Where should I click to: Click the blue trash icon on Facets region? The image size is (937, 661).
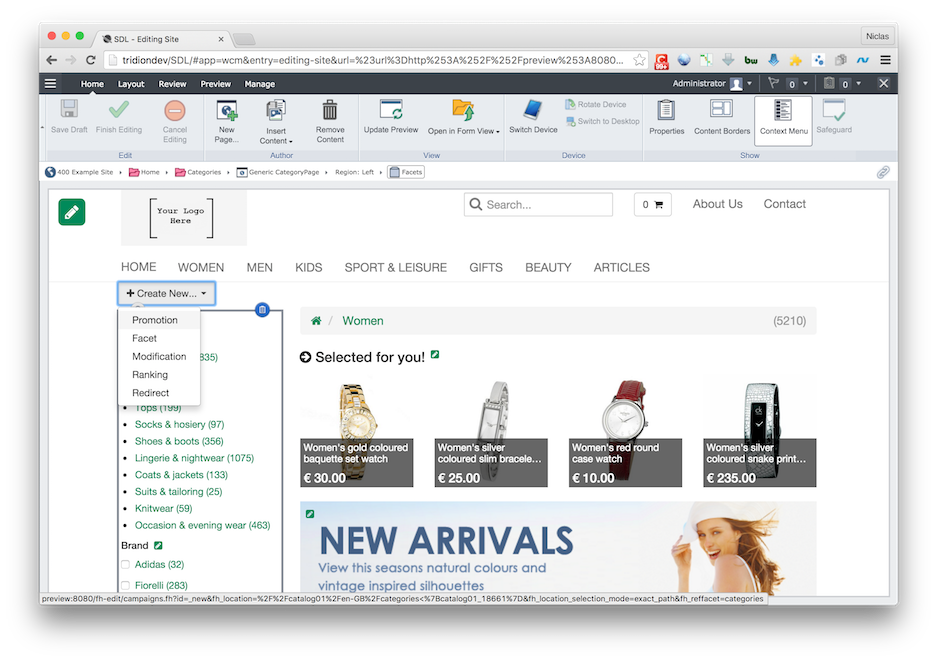(262, 310)
